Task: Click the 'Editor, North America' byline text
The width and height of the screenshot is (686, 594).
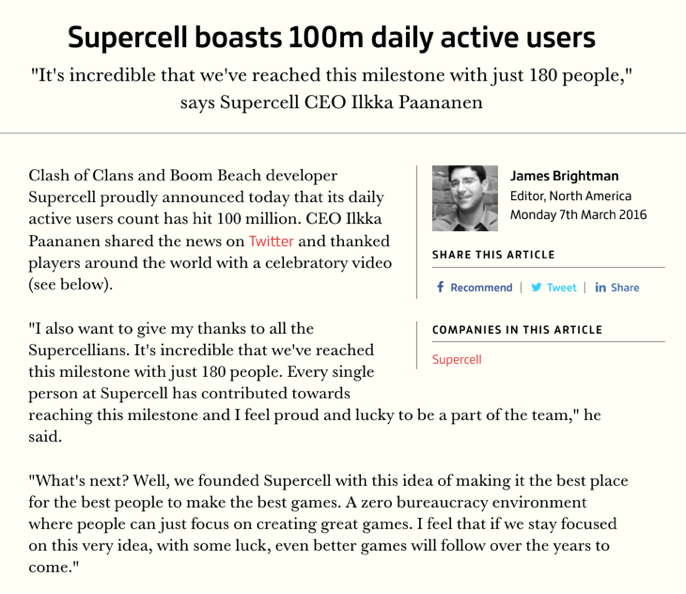Action: coord(570,196)
